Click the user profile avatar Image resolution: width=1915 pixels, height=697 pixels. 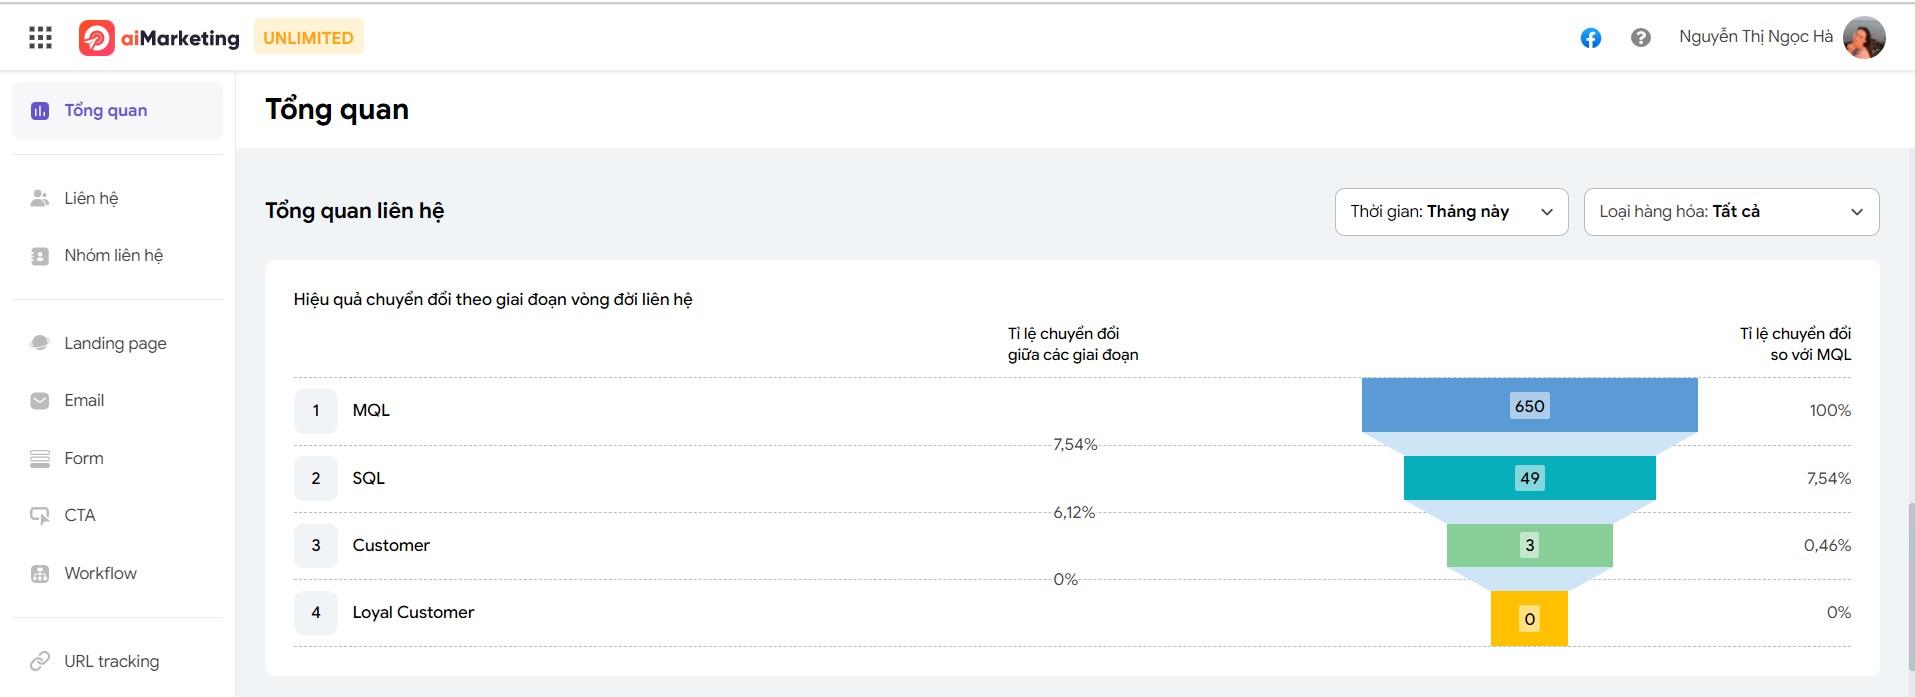pos(1864,38)
